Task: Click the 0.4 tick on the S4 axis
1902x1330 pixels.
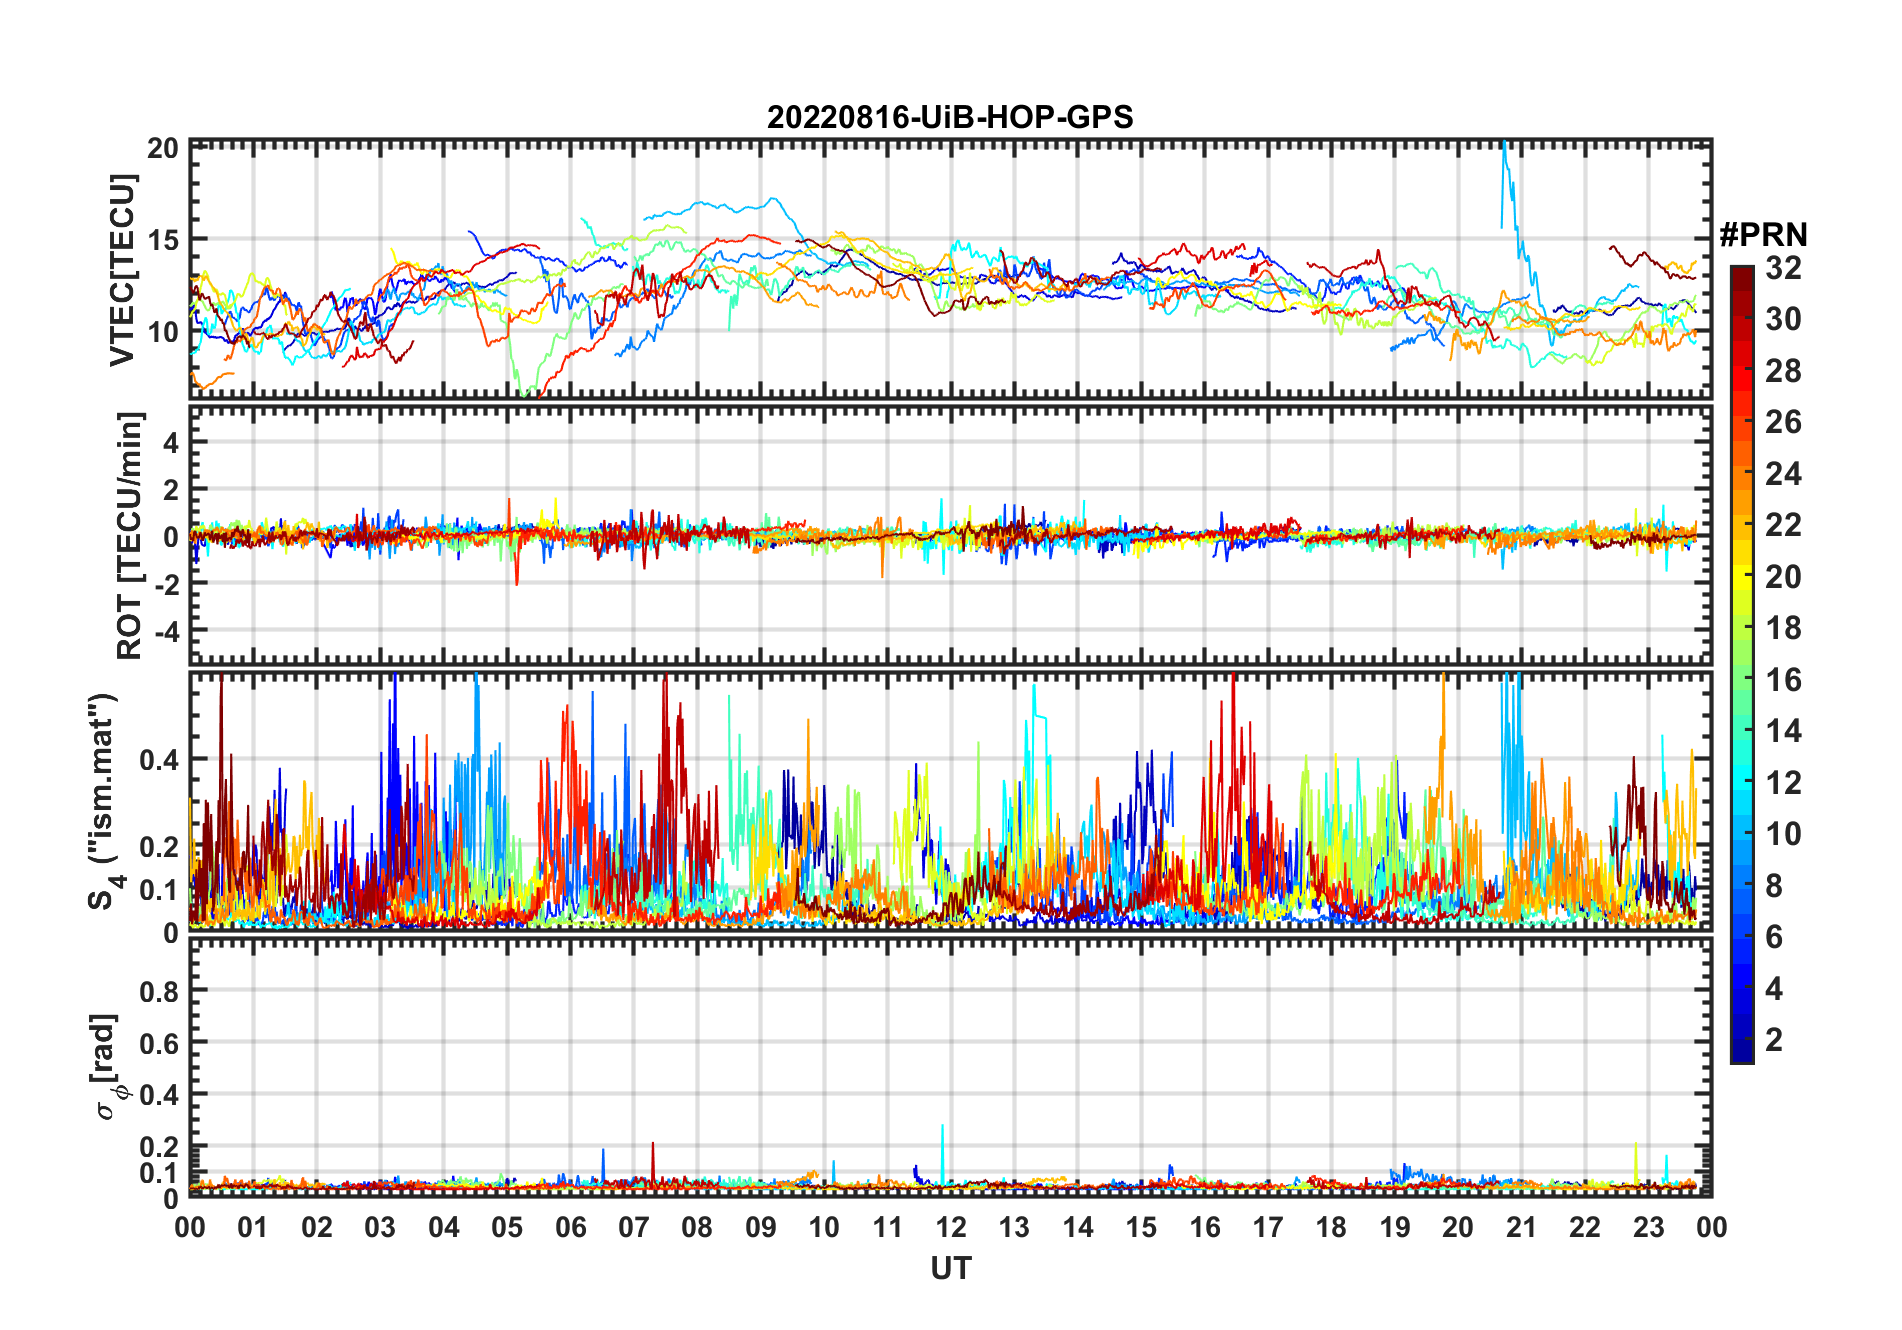Action: coord(159,760)
